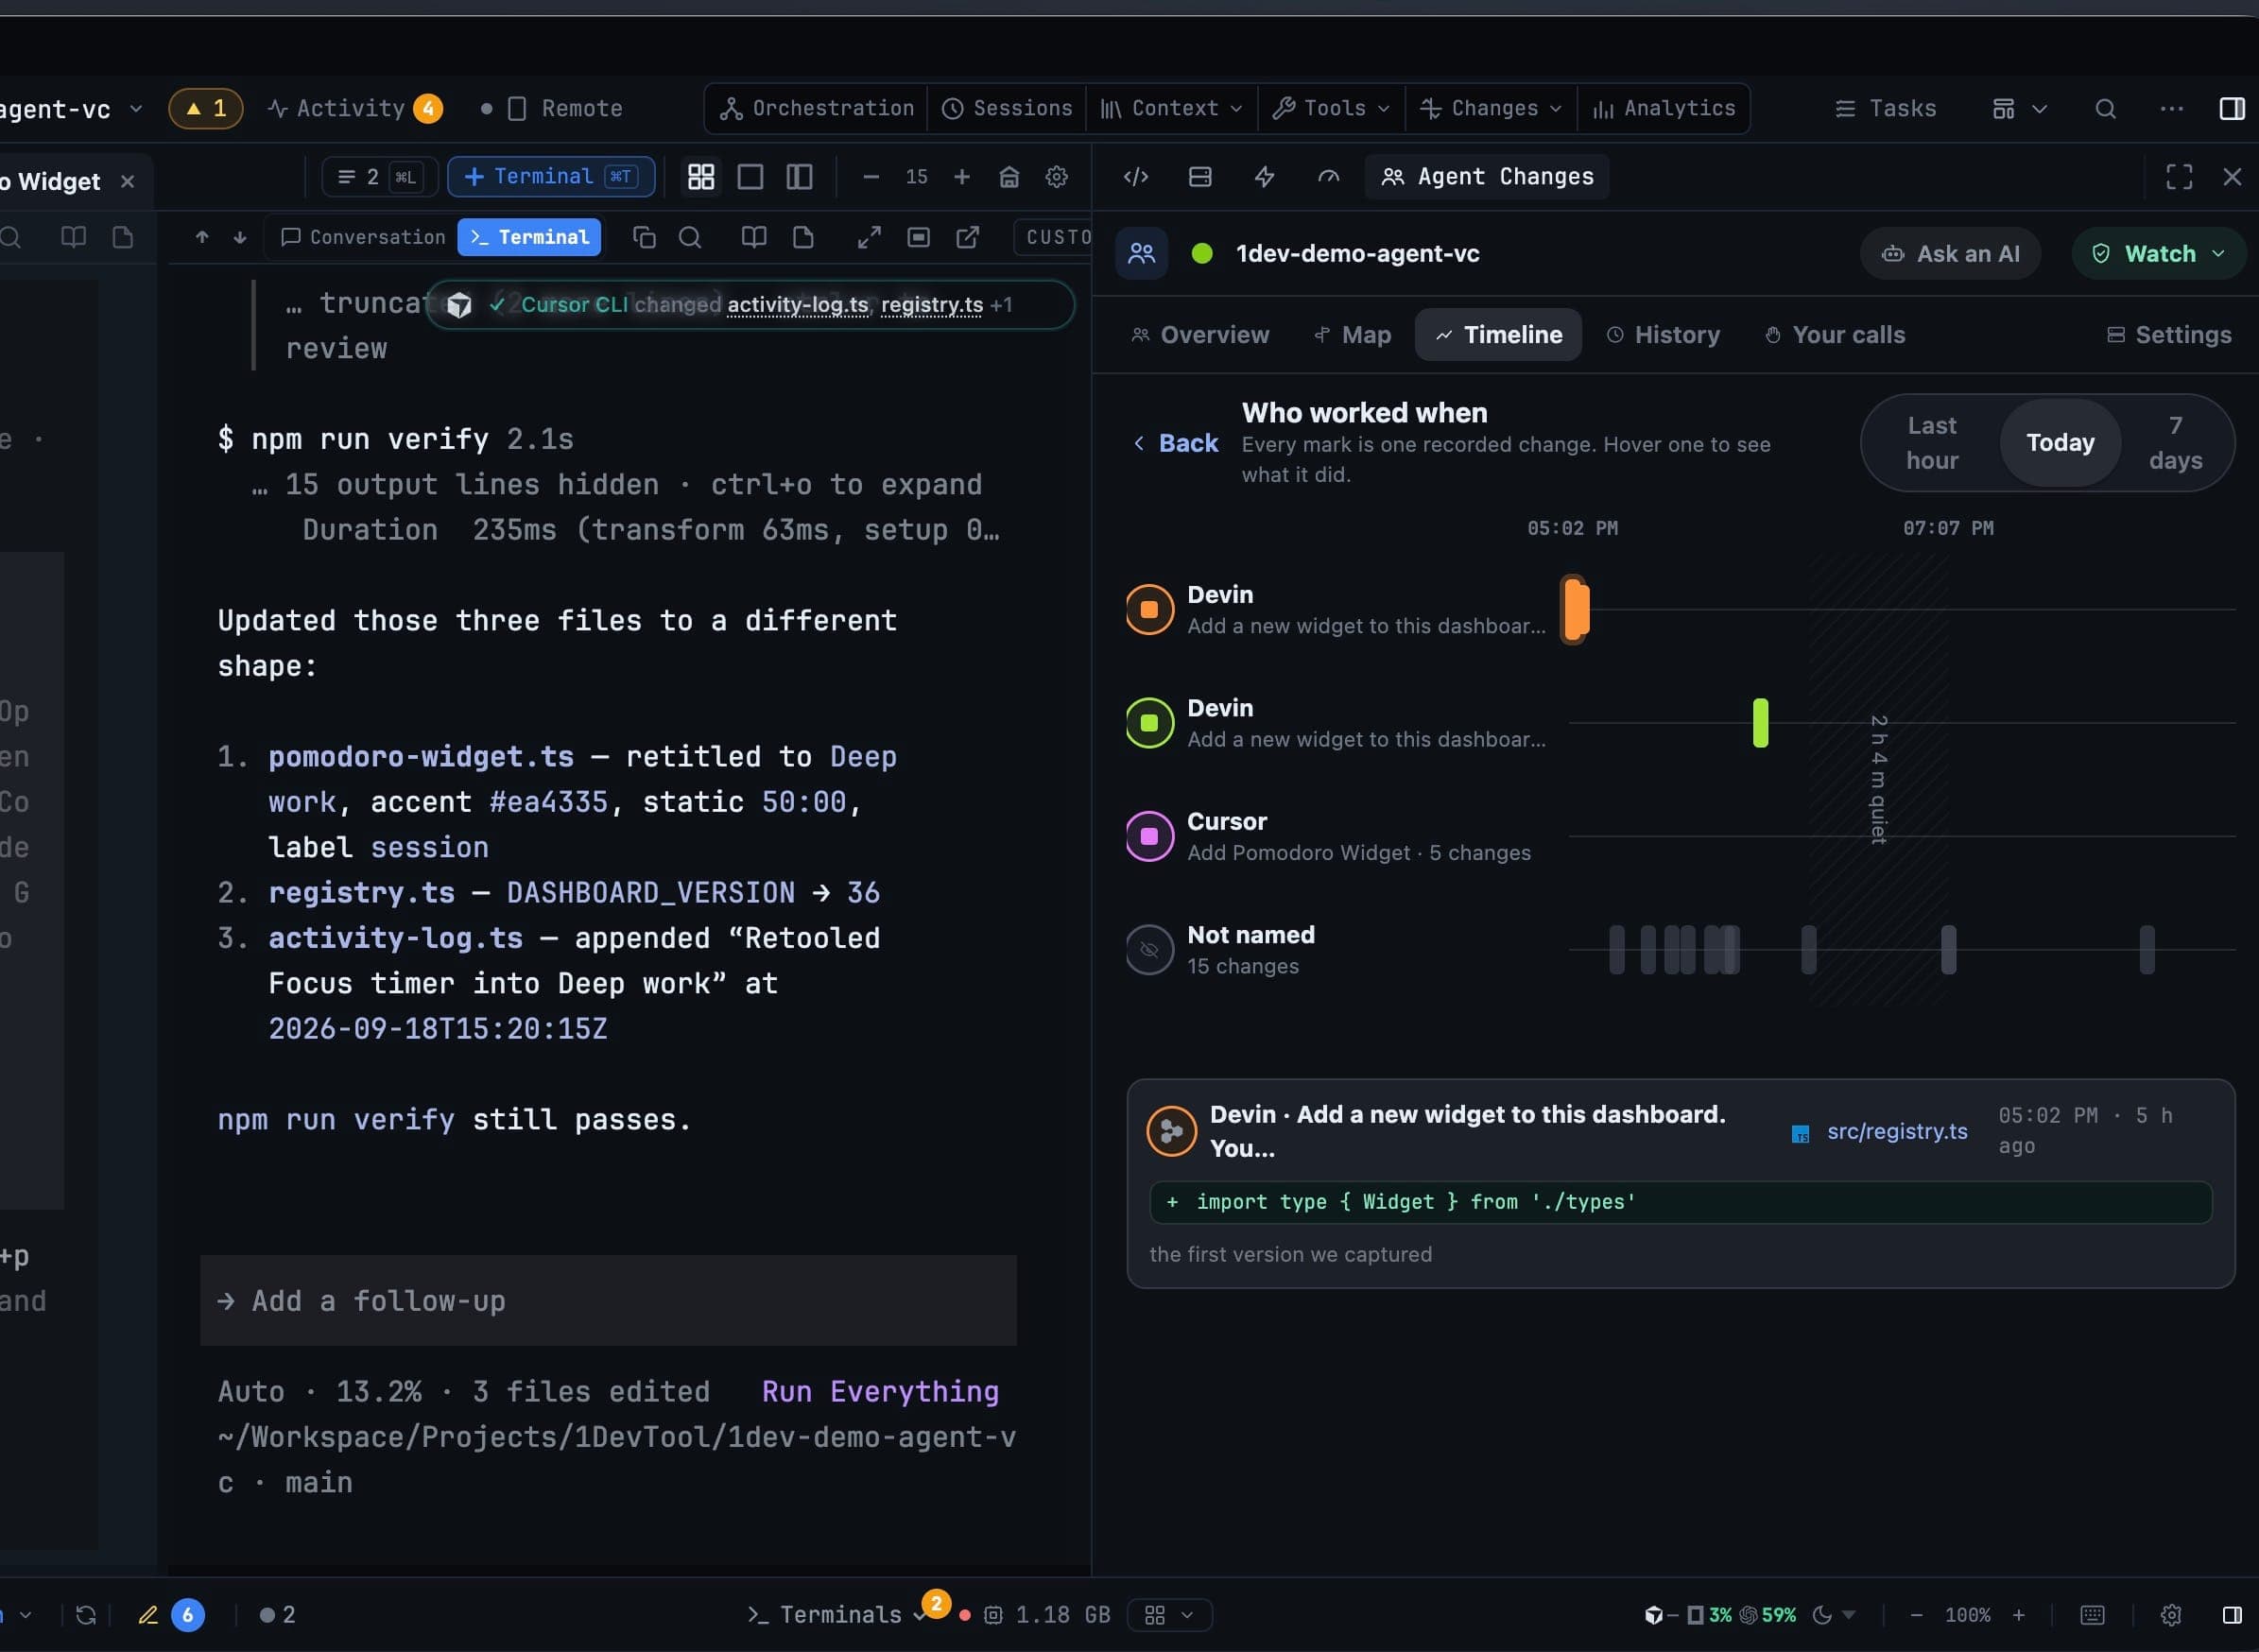Viewport: 2259px width, 1652px height.
Task: Click the keyboard icon in the status bar
Action: pyautogui.click(x=2092, y=1615)
